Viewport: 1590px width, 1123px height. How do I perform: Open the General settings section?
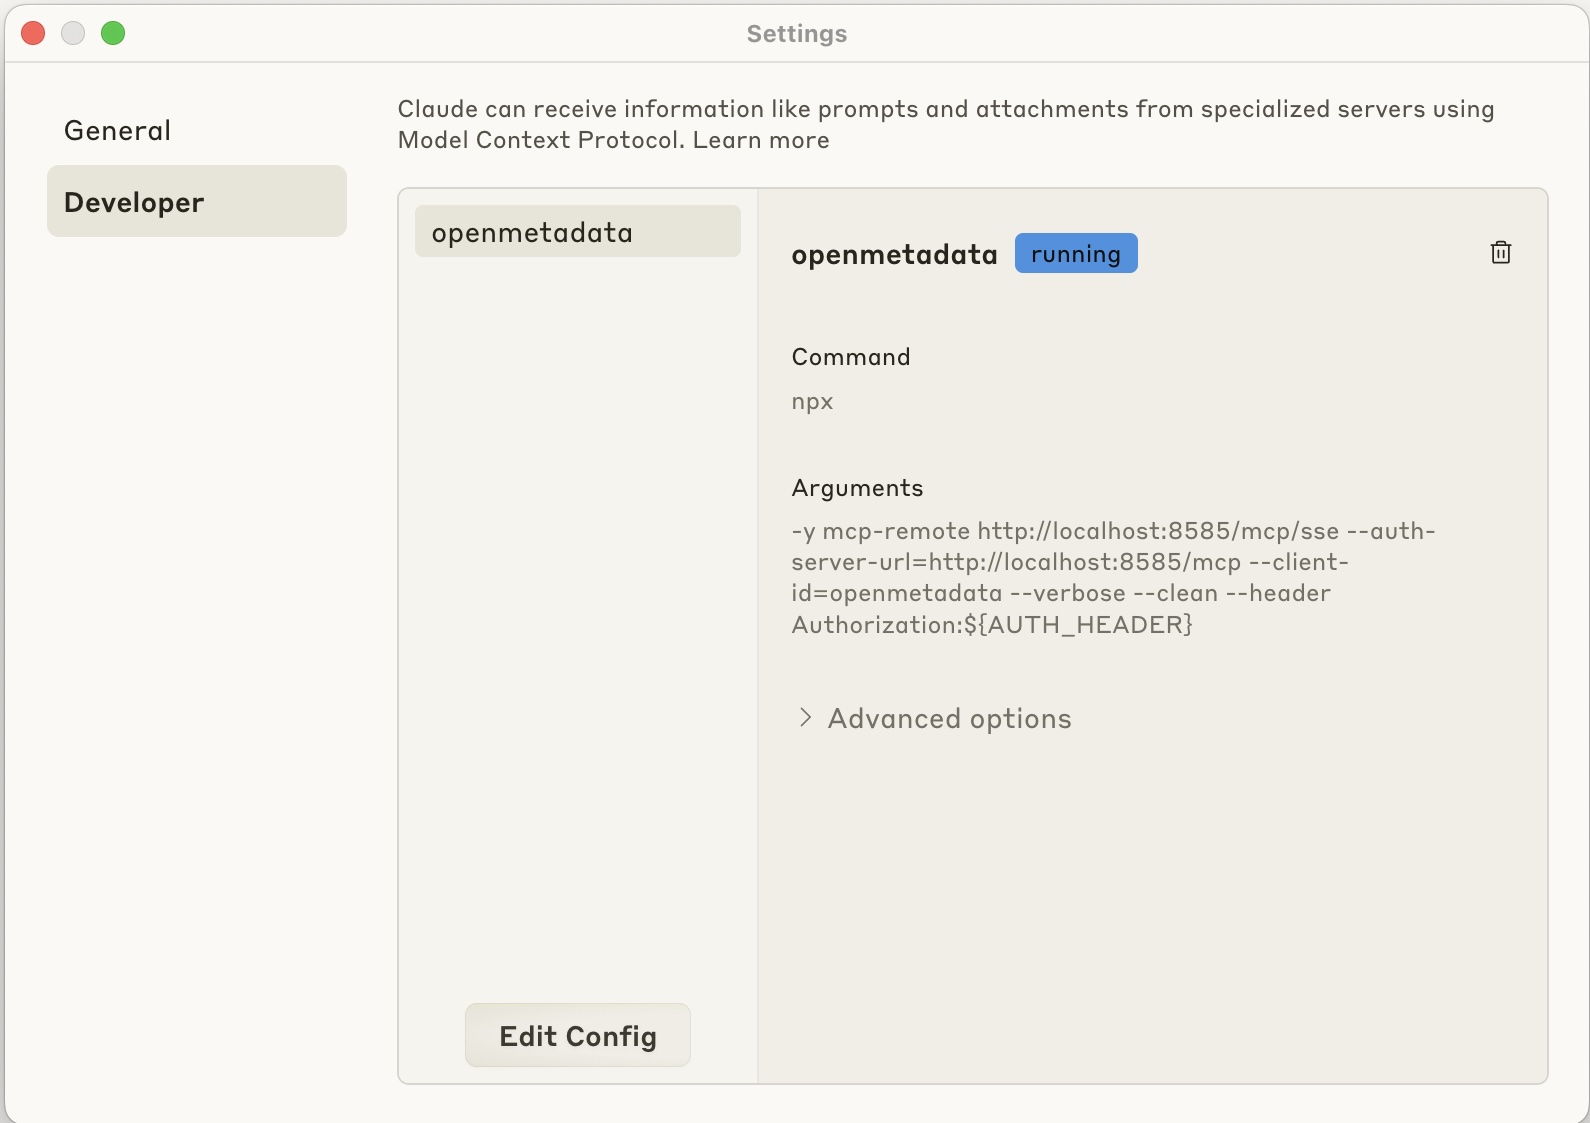pos(118,131)
